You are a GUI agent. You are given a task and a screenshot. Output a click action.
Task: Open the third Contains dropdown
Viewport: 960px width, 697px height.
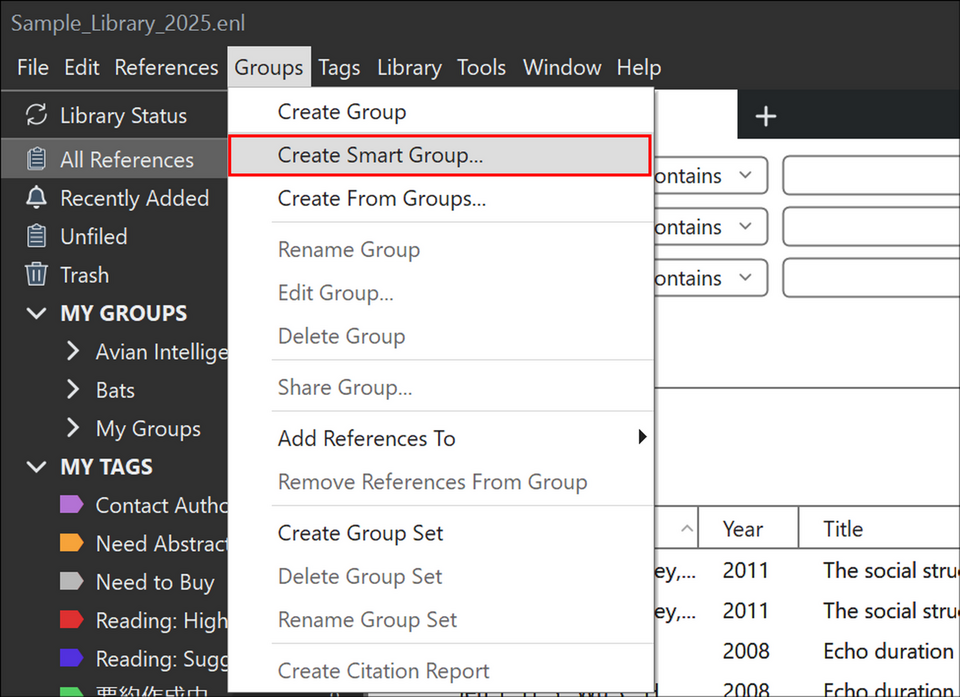point(710,278)
